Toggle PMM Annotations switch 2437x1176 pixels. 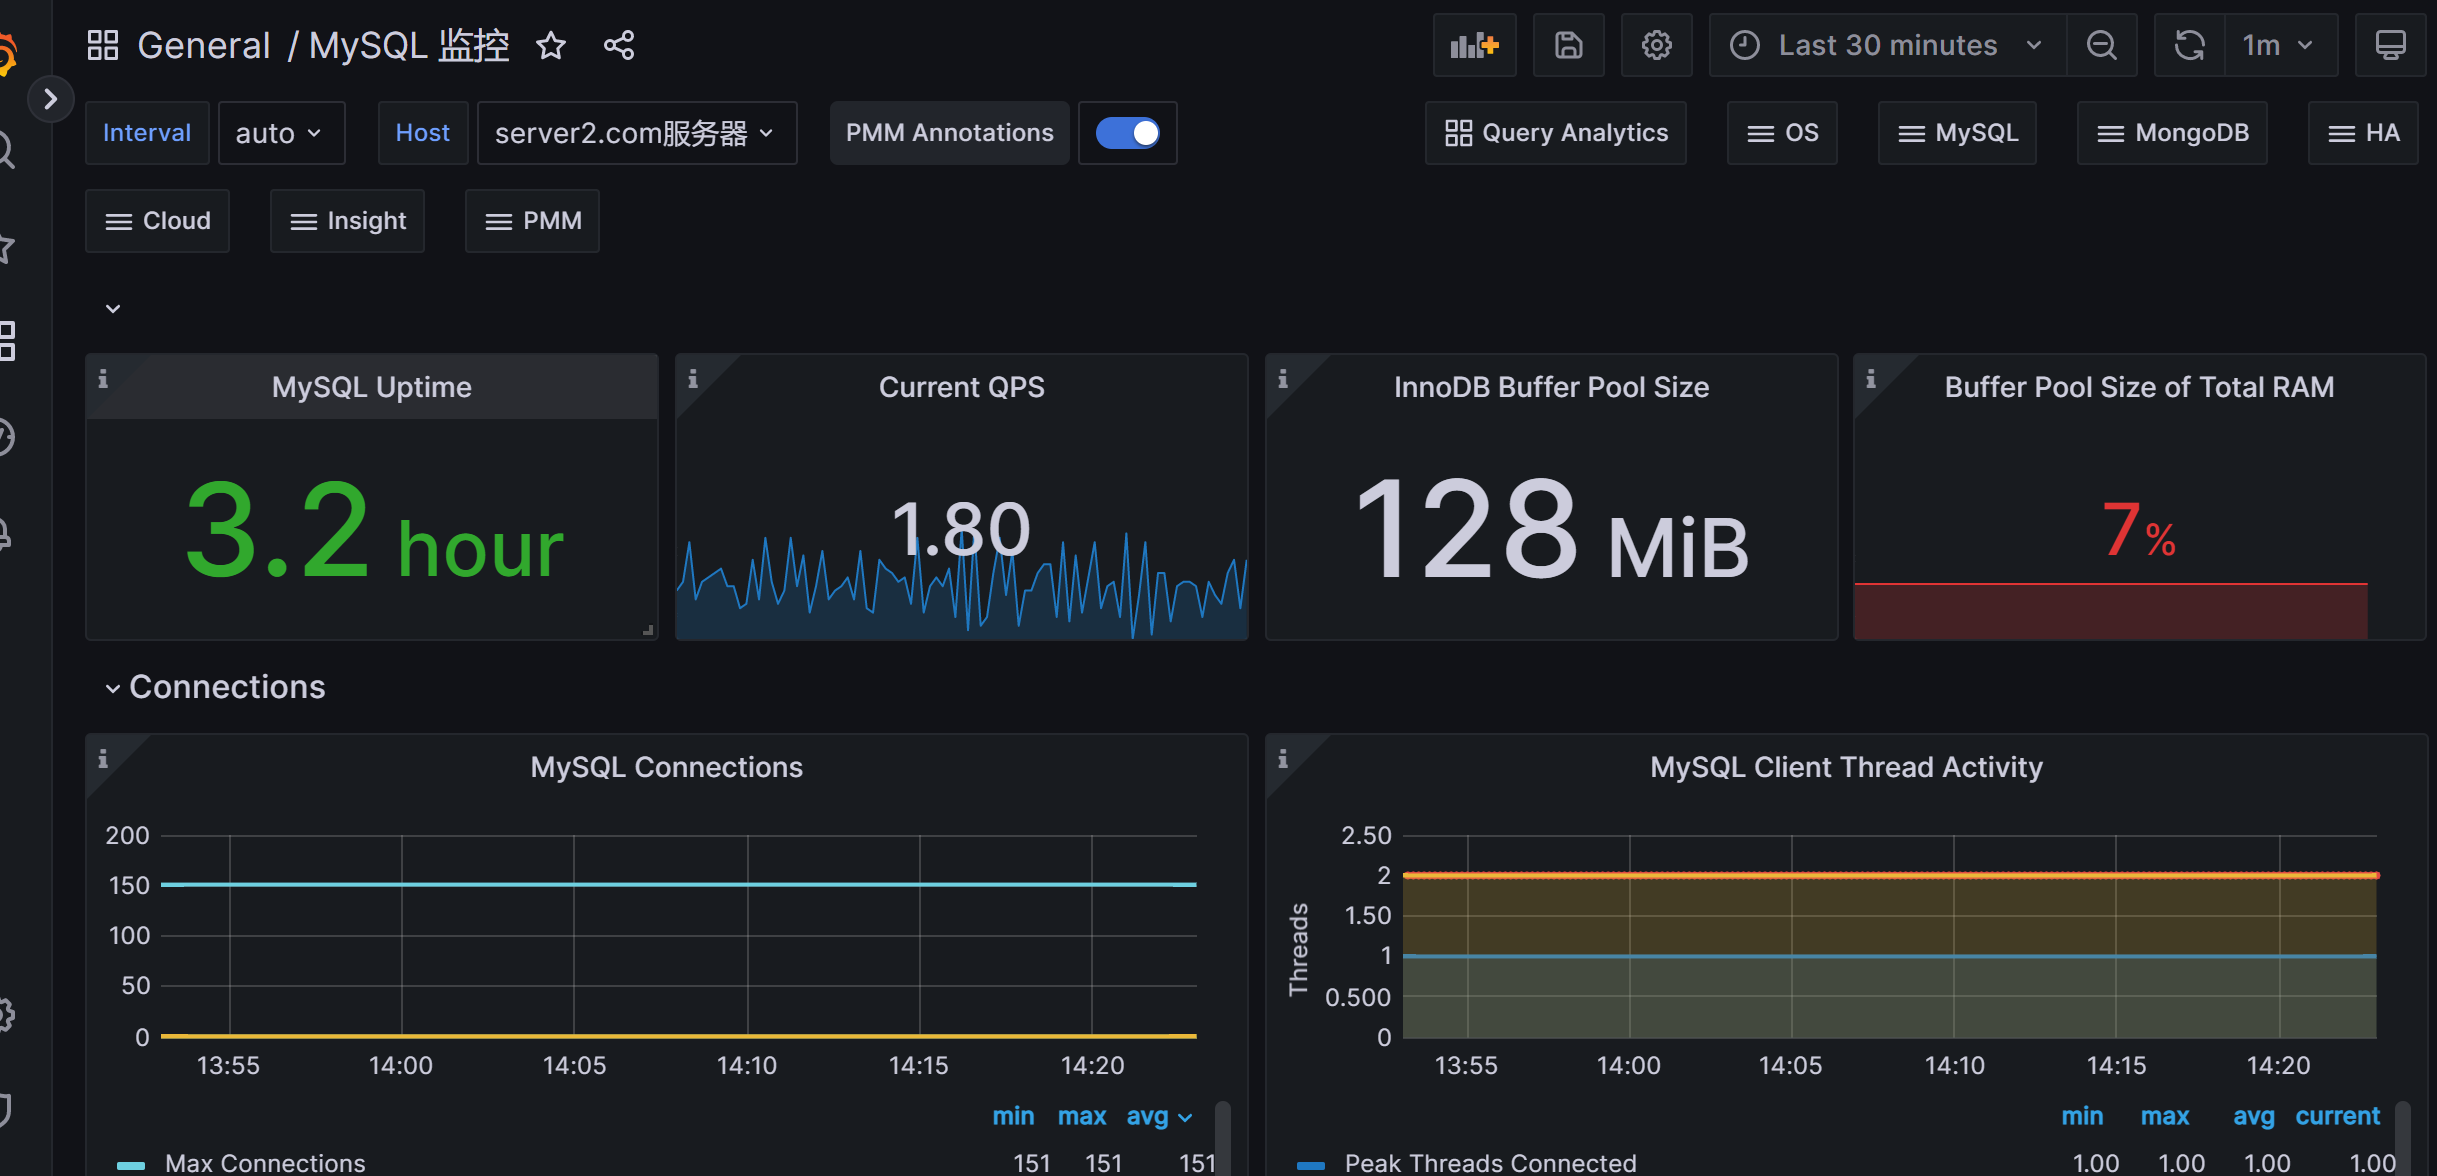[1127, 133]
